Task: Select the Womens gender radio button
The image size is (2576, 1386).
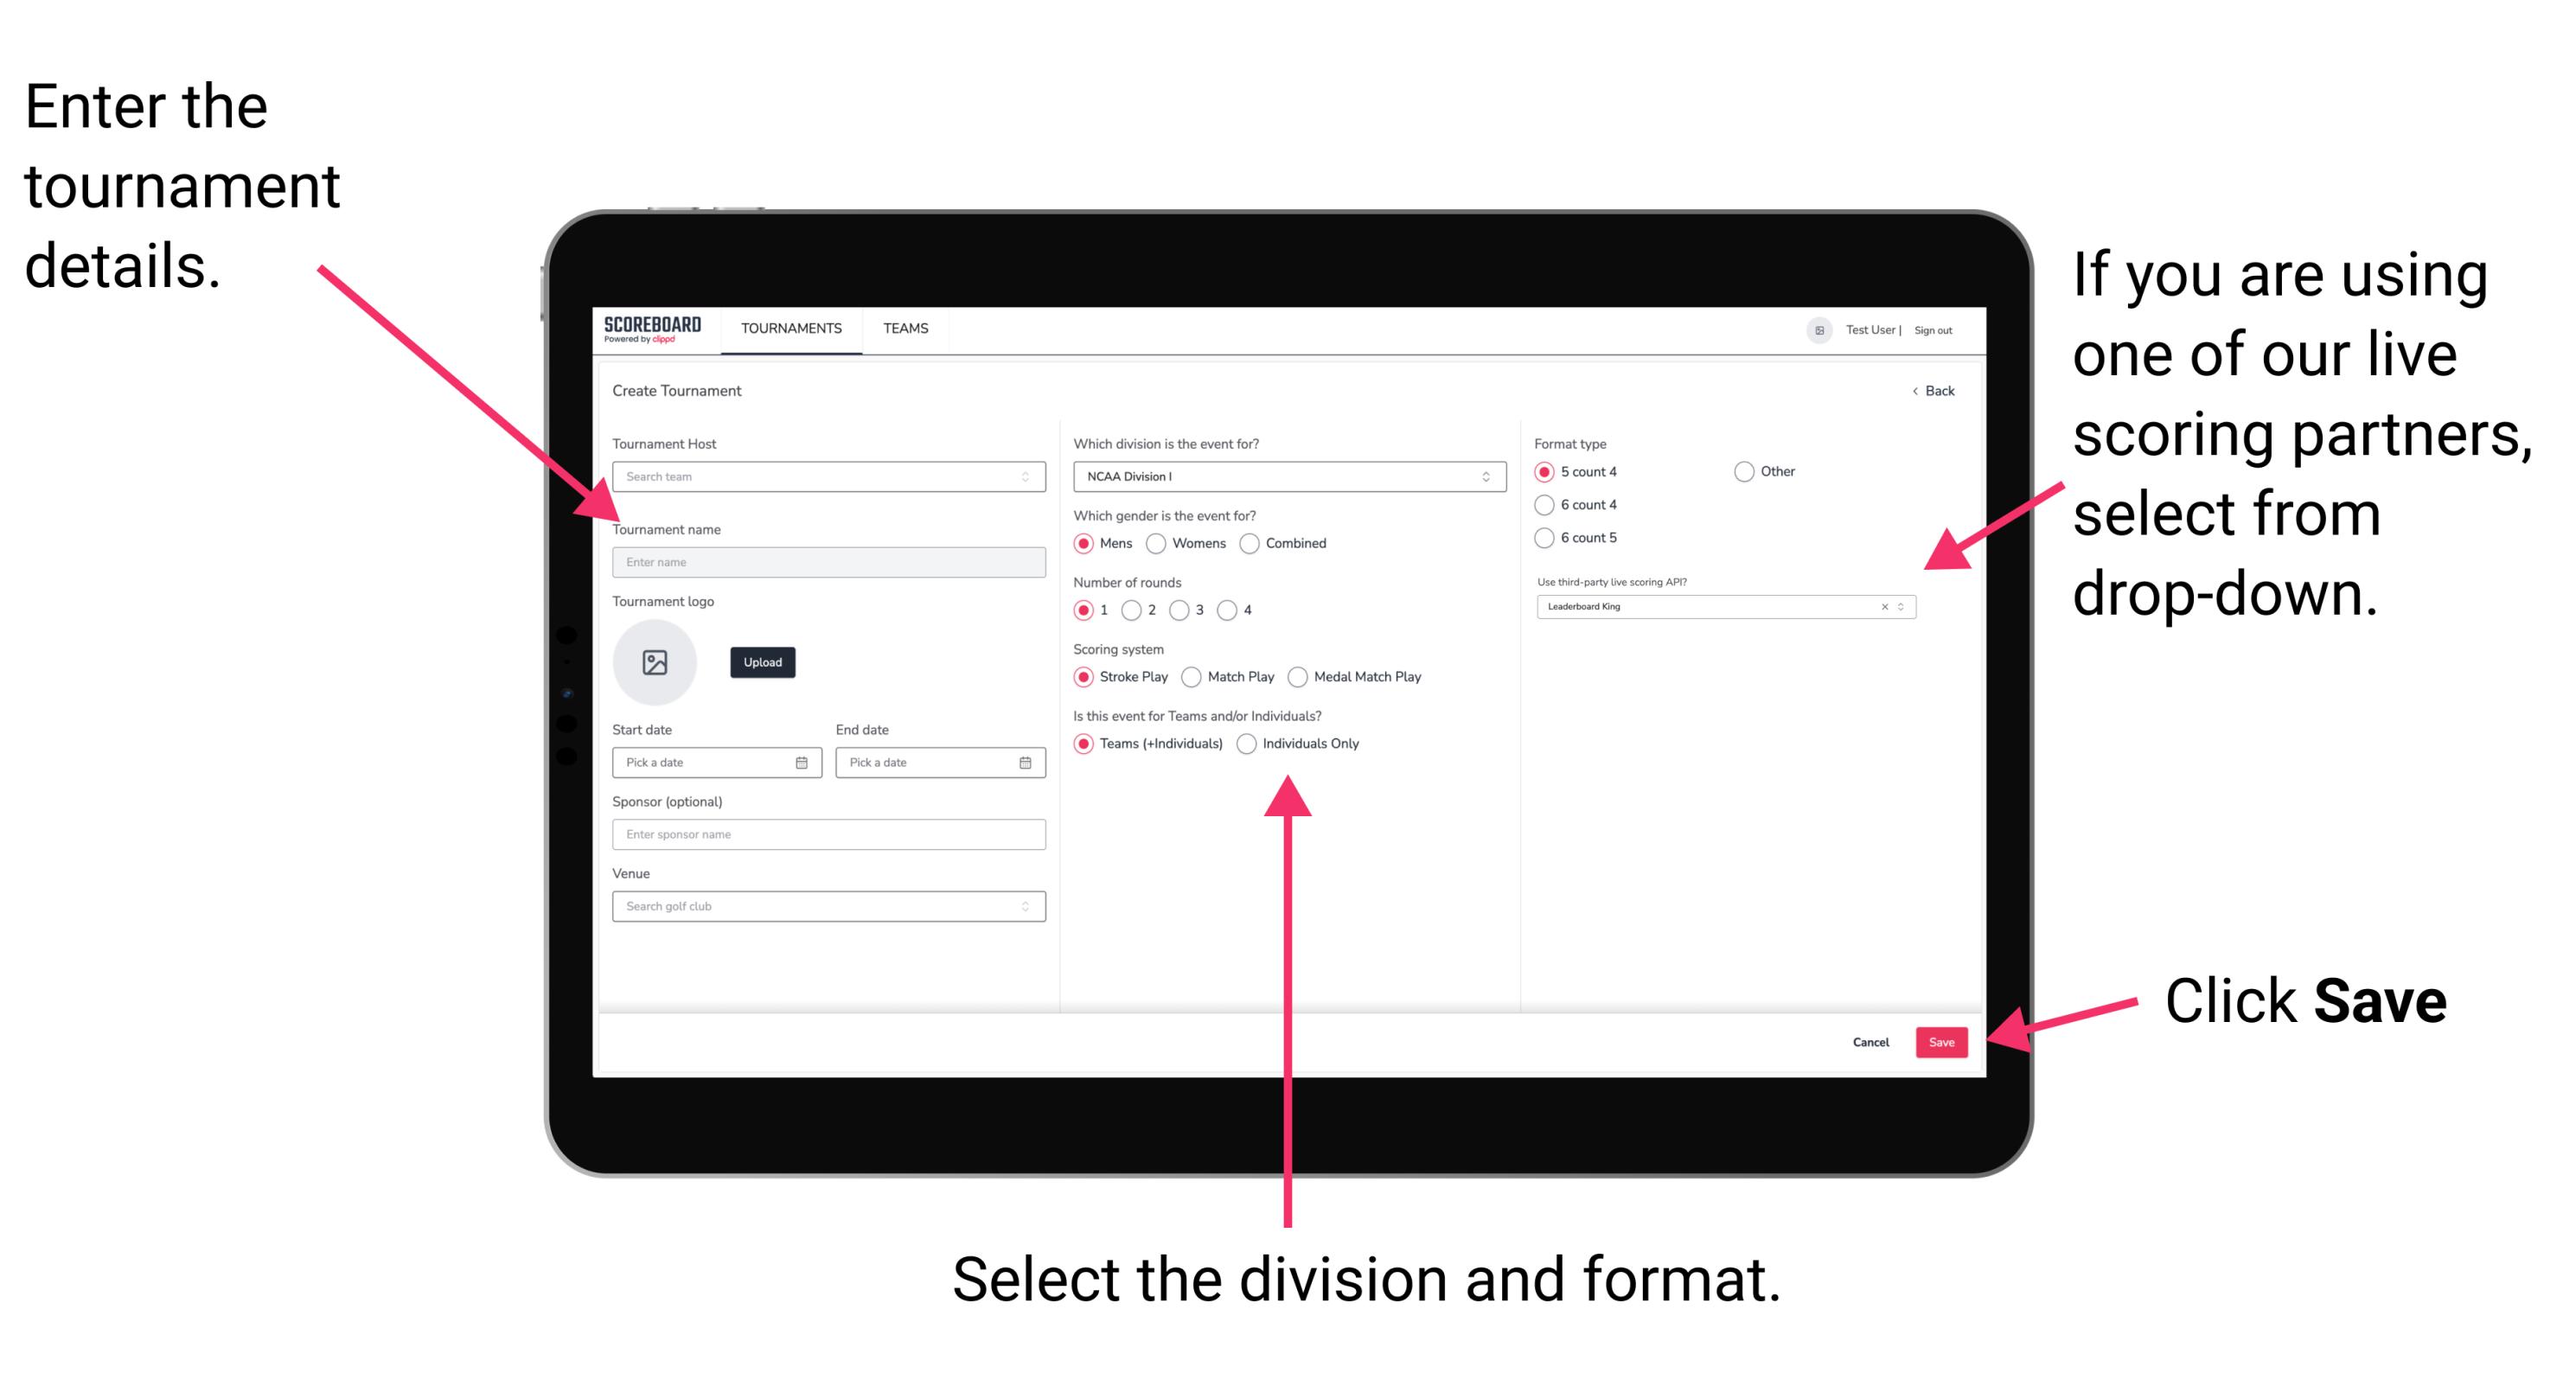Action: point(1160,543)
